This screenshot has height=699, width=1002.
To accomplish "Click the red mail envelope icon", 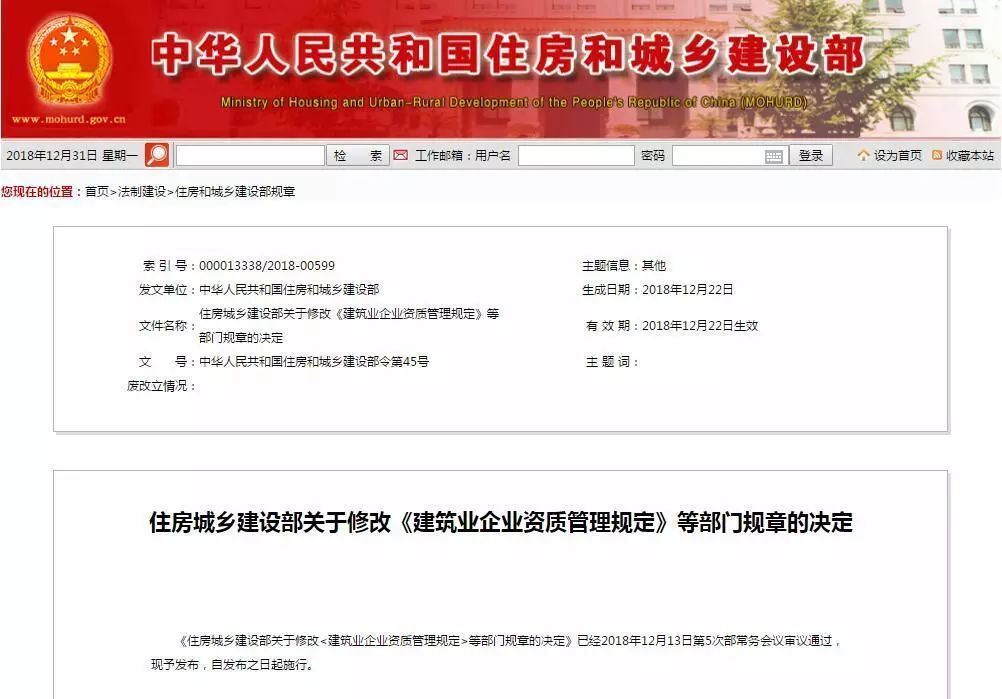I will (401, 155).
